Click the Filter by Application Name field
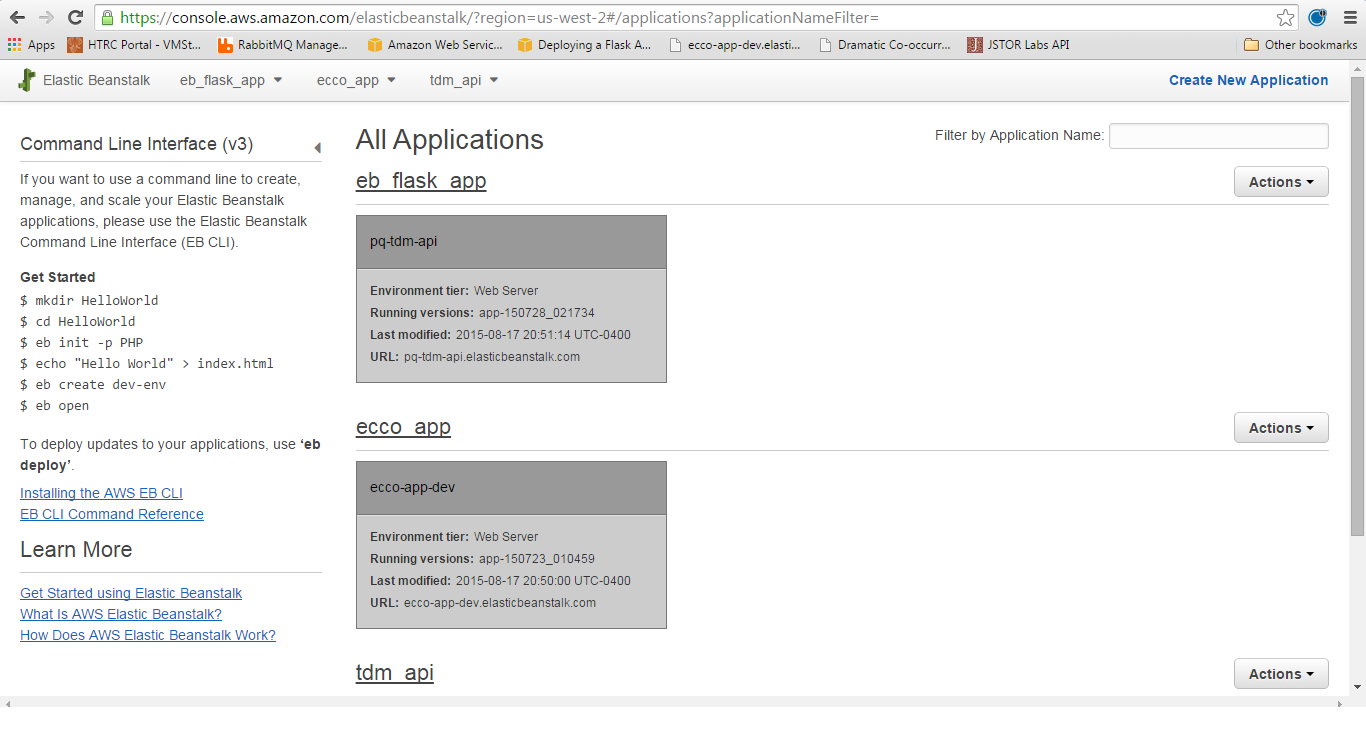This screenshot has height=732, width=1366. click(1218, 136)
